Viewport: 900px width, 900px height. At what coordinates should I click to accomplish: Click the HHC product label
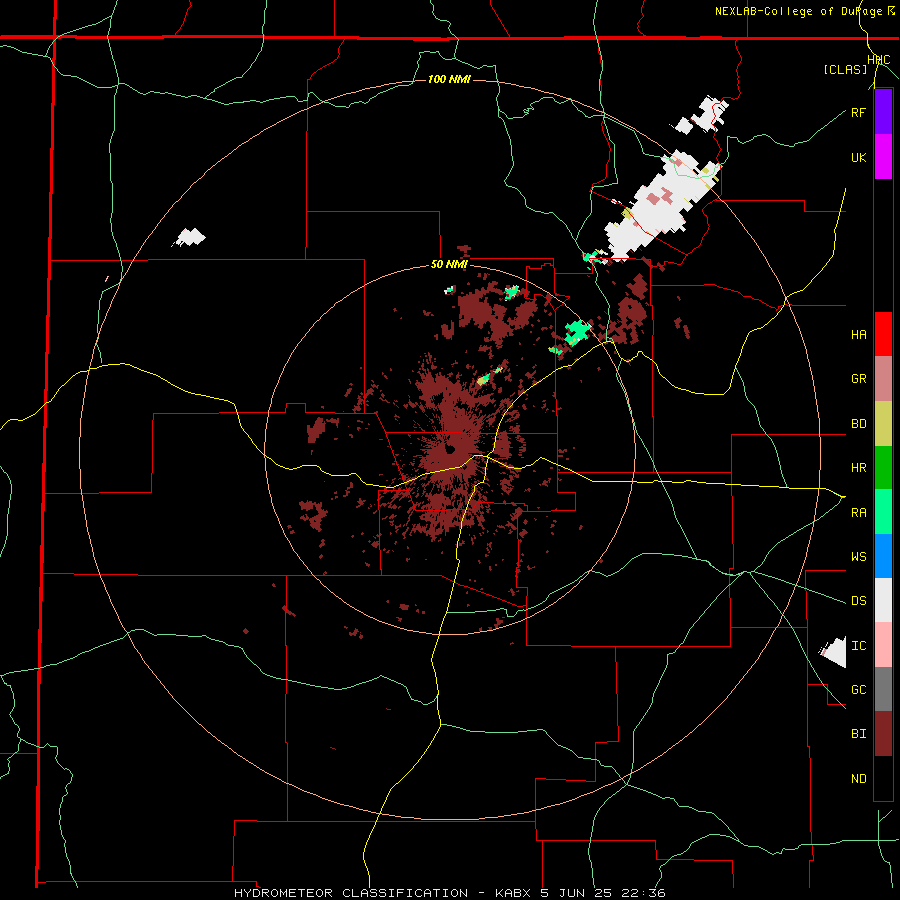tap(879, 60)
